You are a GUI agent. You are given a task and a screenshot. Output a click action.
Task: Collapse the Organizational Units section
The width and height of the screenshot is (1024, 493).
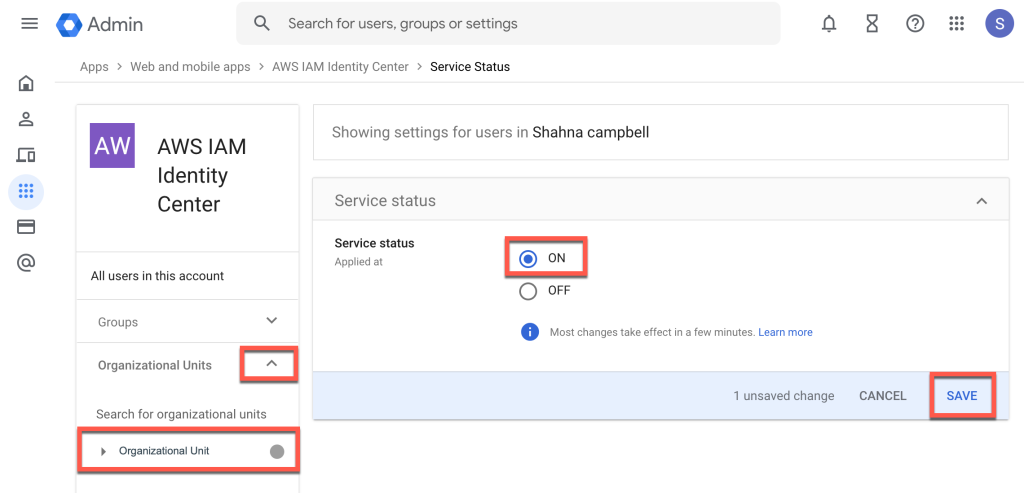(x=272, y=364)
